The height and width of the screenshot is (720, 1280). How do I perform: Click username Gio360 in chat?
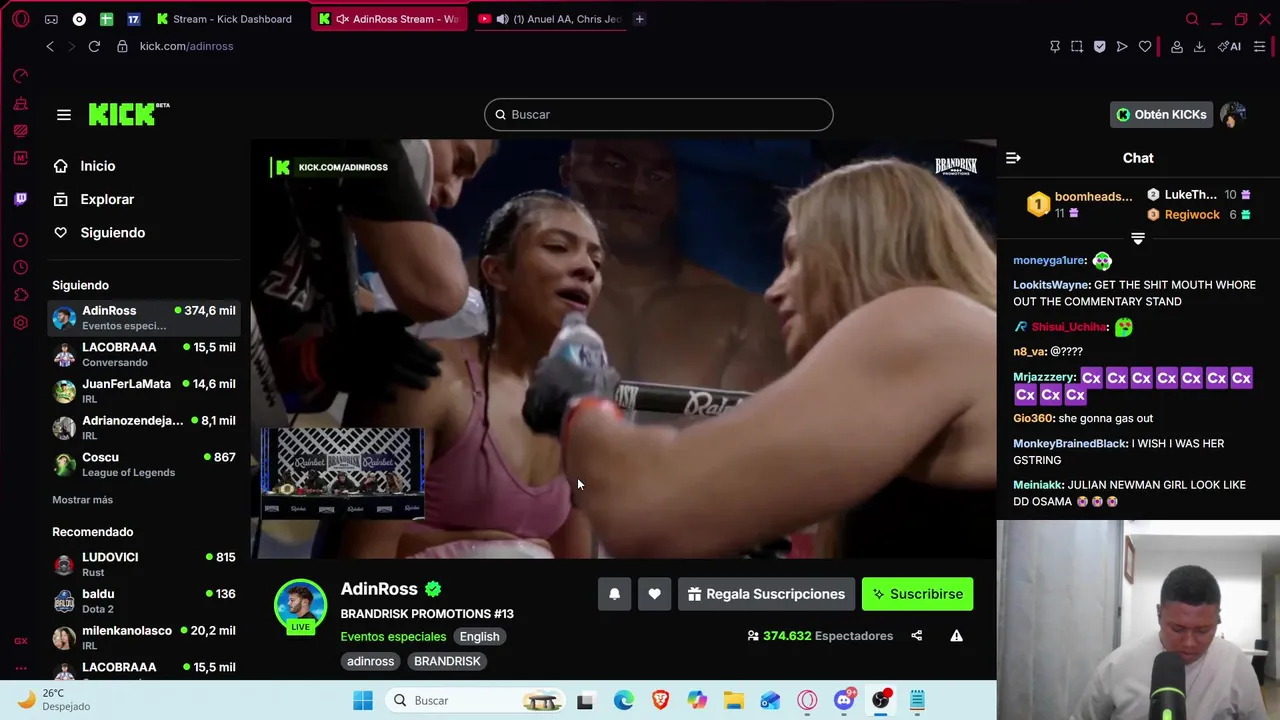(1033, 419)
